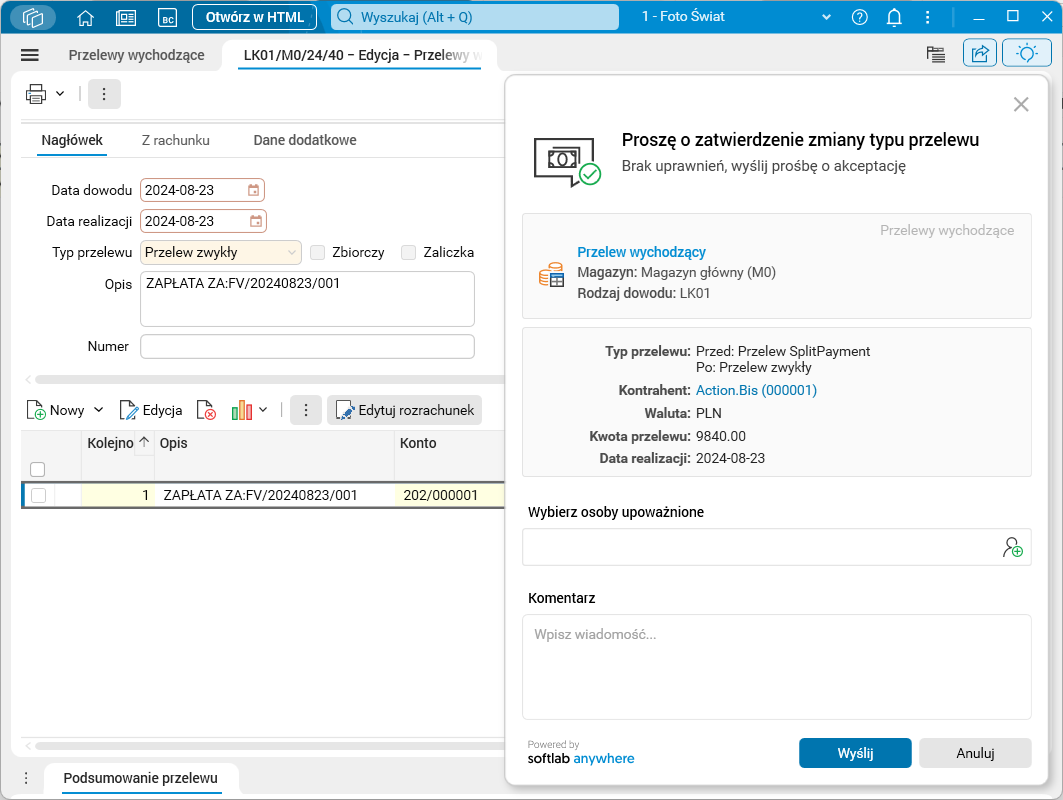Sort by Kolejno column arrow
The height and width of the screenshot is (800, 1063).
coord(144,443)
